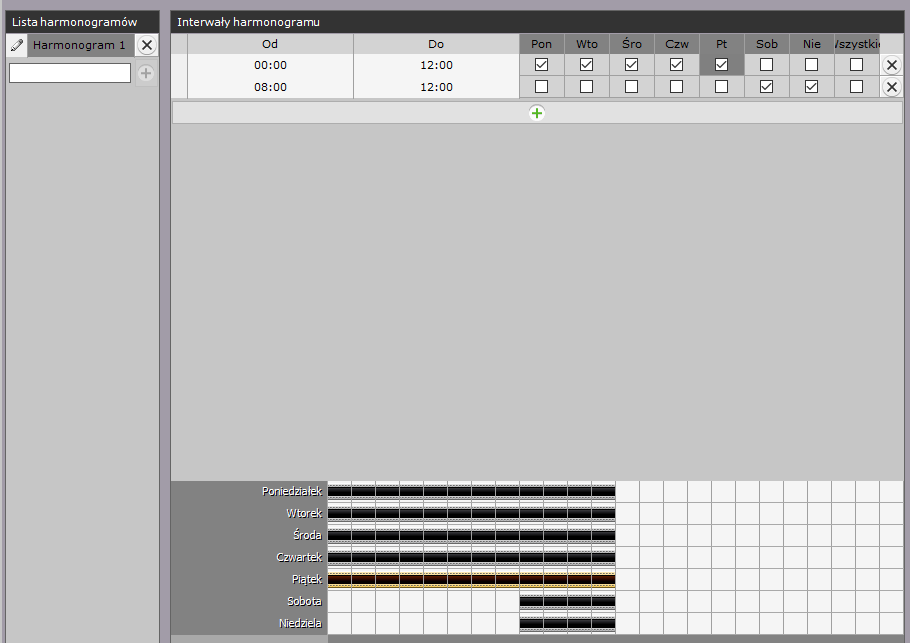
Task: Remove the 00:00–12:00 interval row
Action: [x=892, y=65]
